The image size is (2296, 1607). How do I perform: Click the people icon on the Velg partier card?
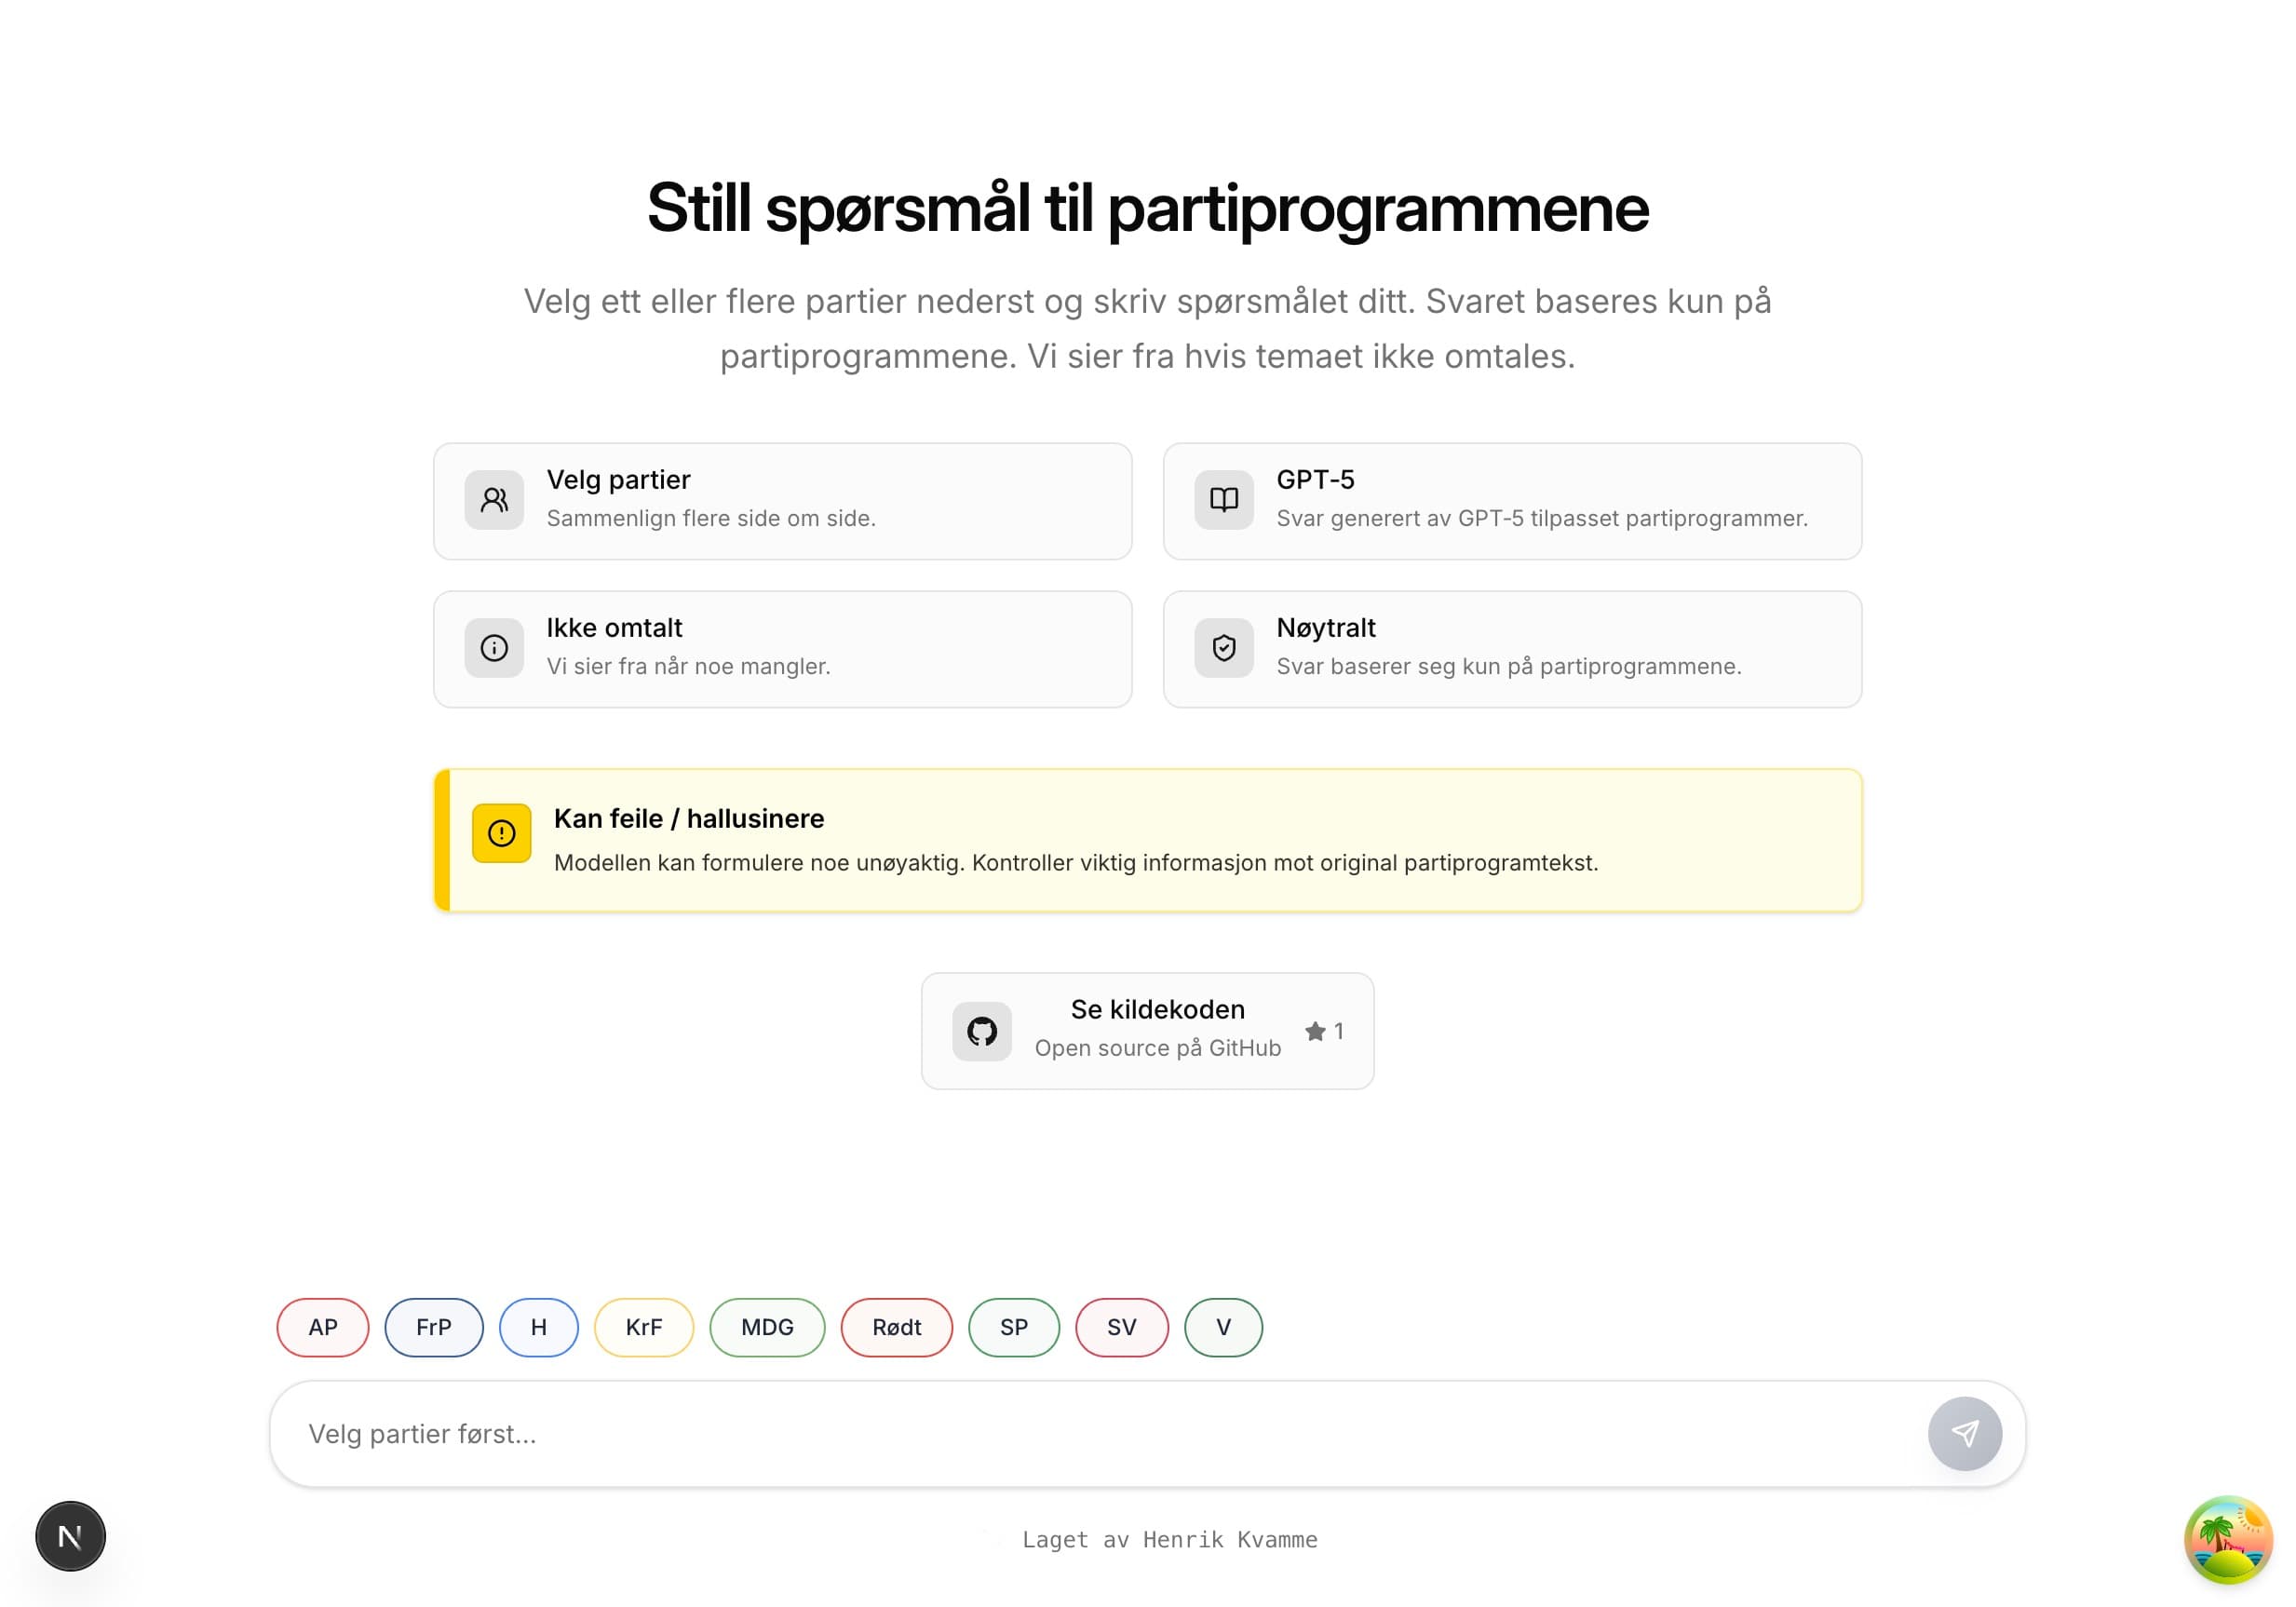click(x=494, y=500)
